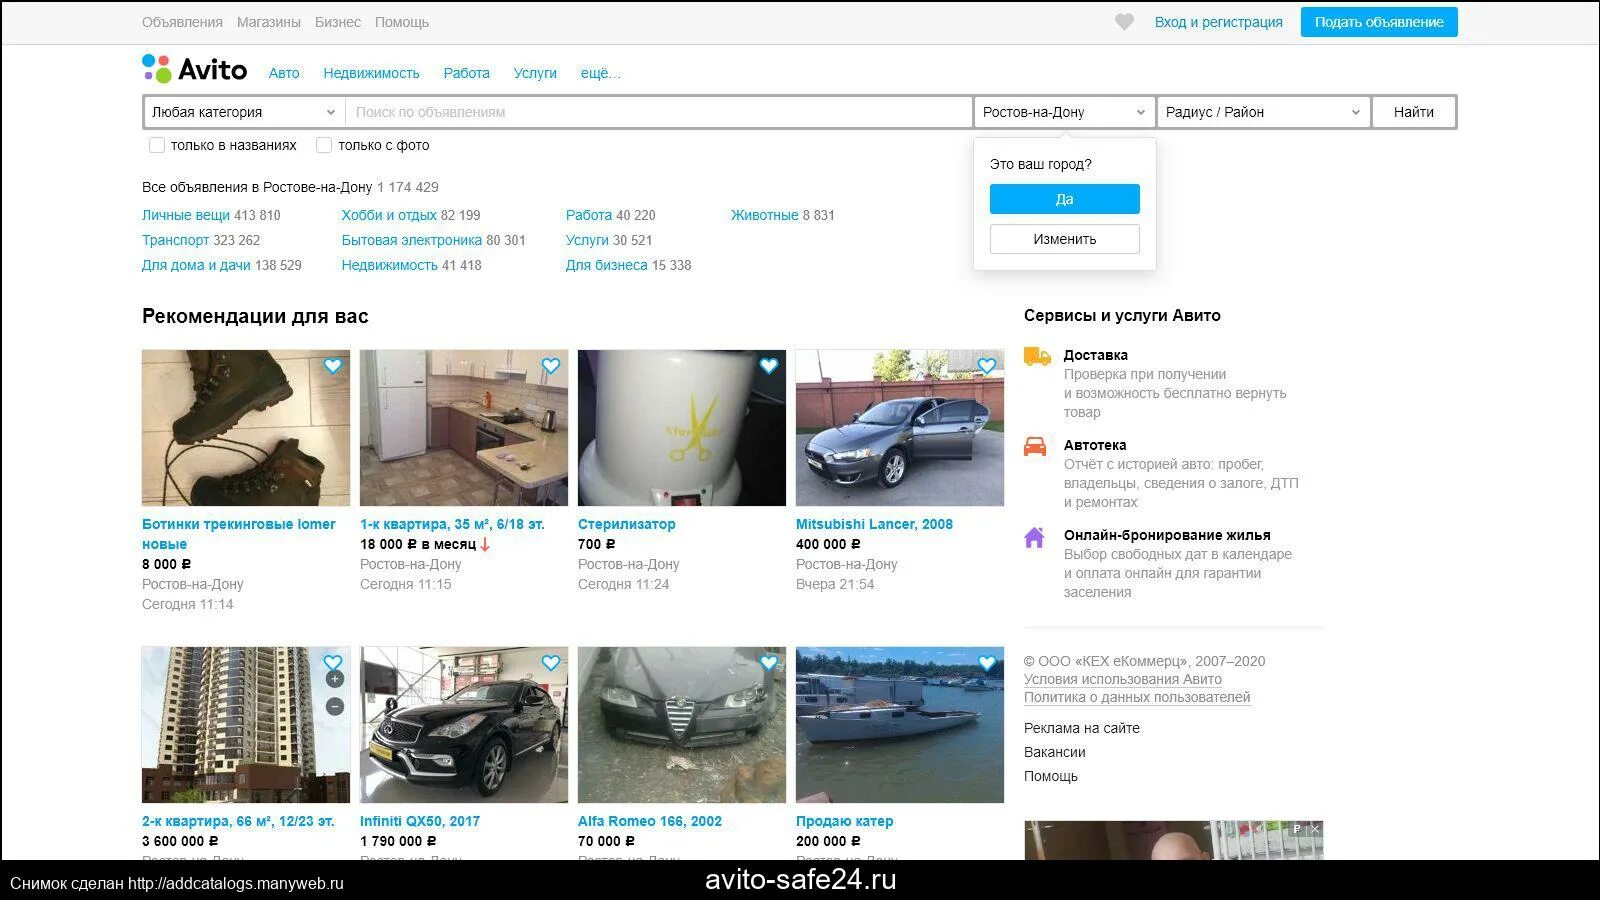This screenshot has width=1600, height=900.
Task: Favorite the Продаю катер listing
Action: (987, 662)
